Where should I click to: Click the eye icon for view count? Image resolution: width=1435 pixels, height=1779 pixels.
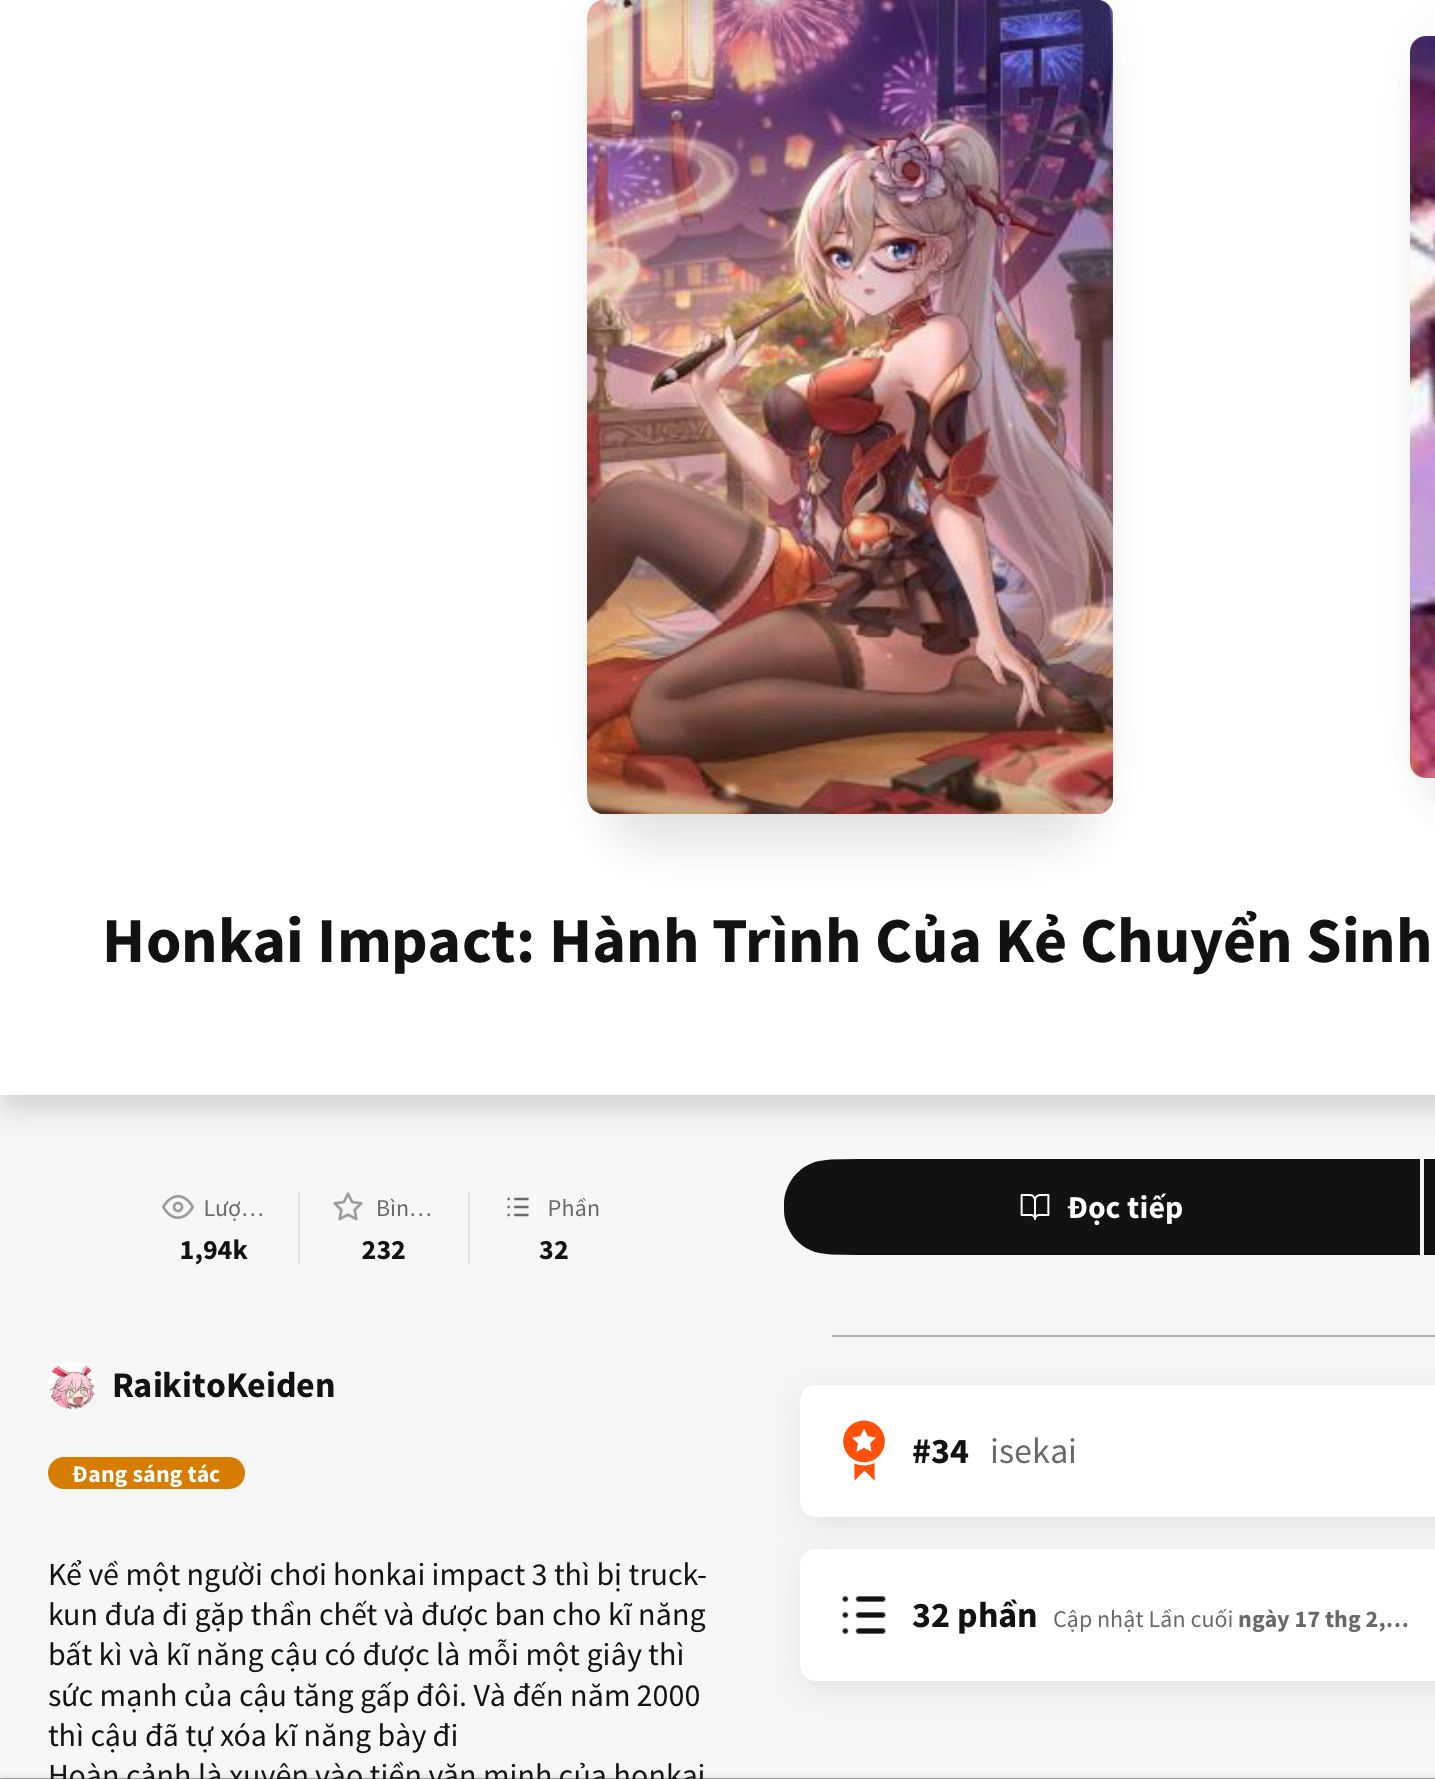(x=177, y=1207)
